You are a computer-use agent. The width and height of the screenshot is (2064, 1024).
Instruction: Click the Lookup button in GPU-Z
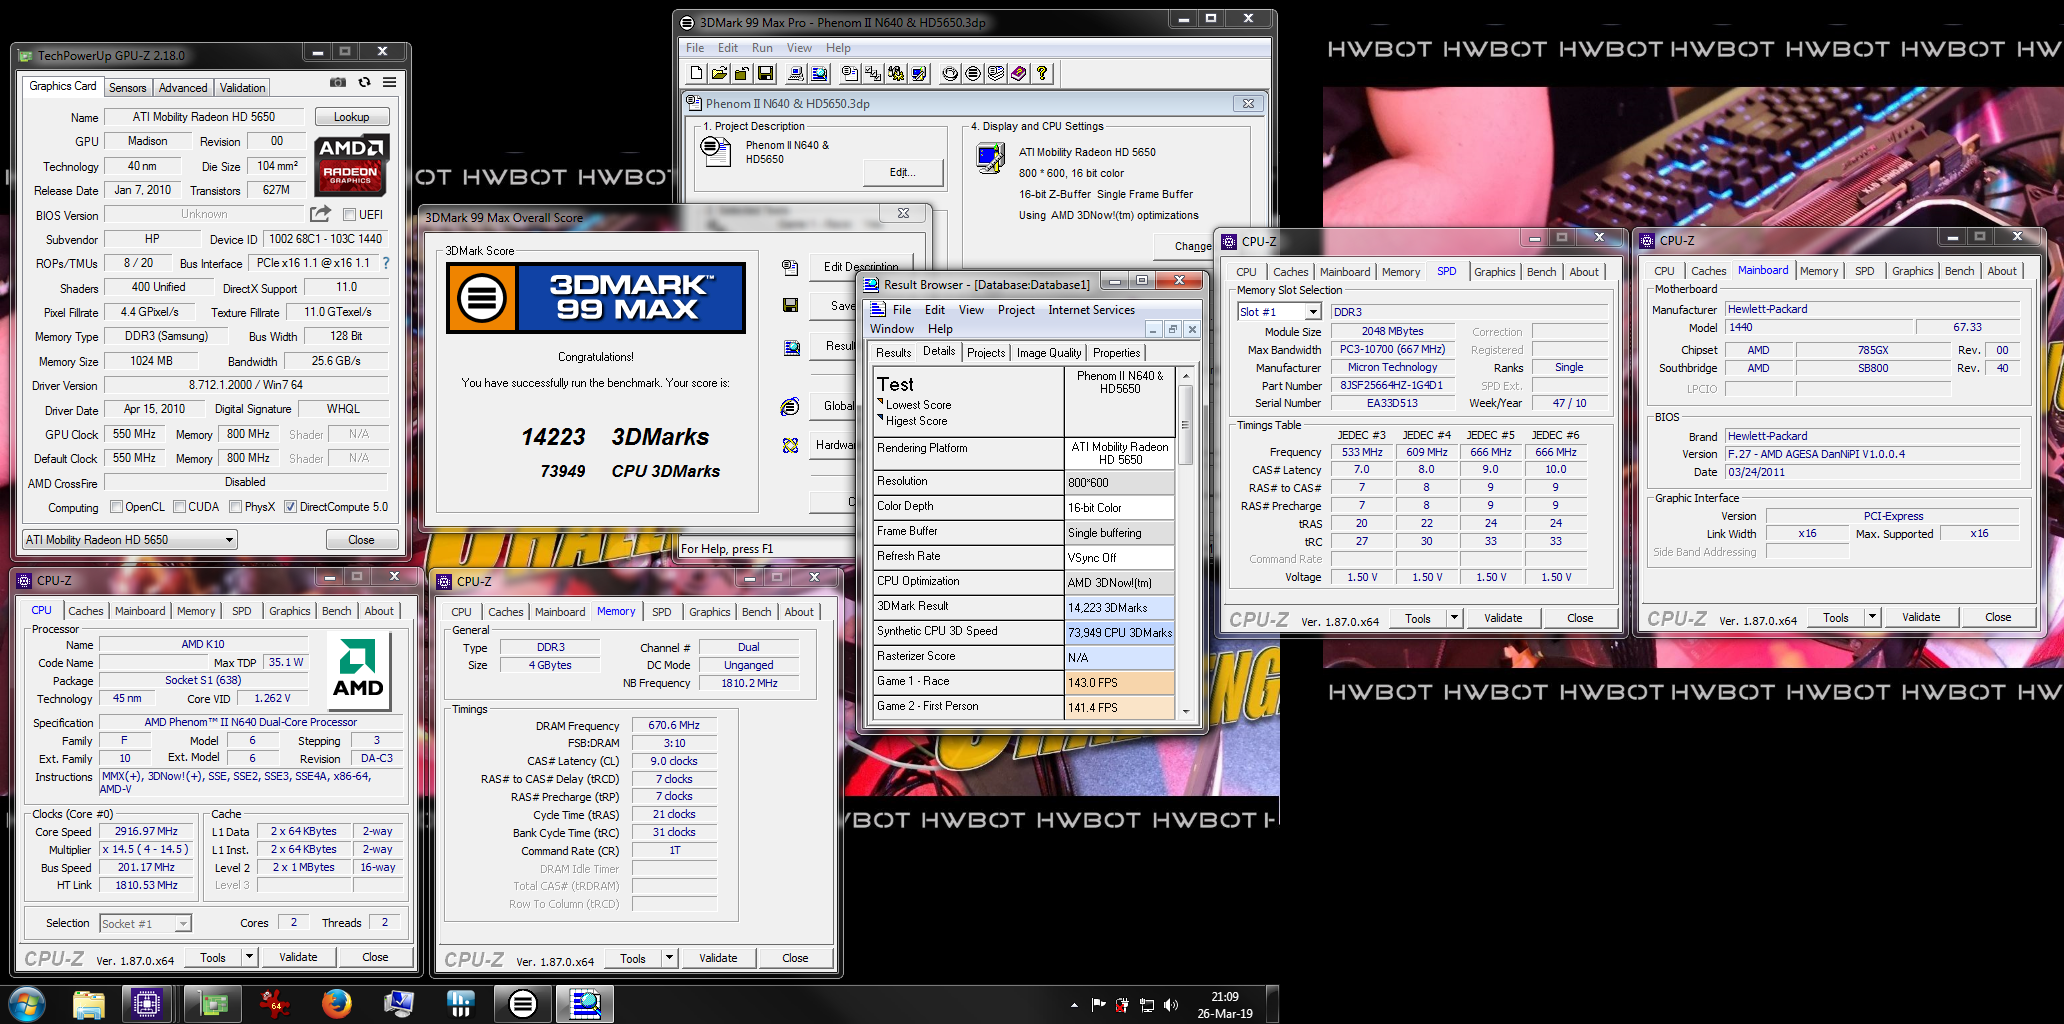point(351,117)
